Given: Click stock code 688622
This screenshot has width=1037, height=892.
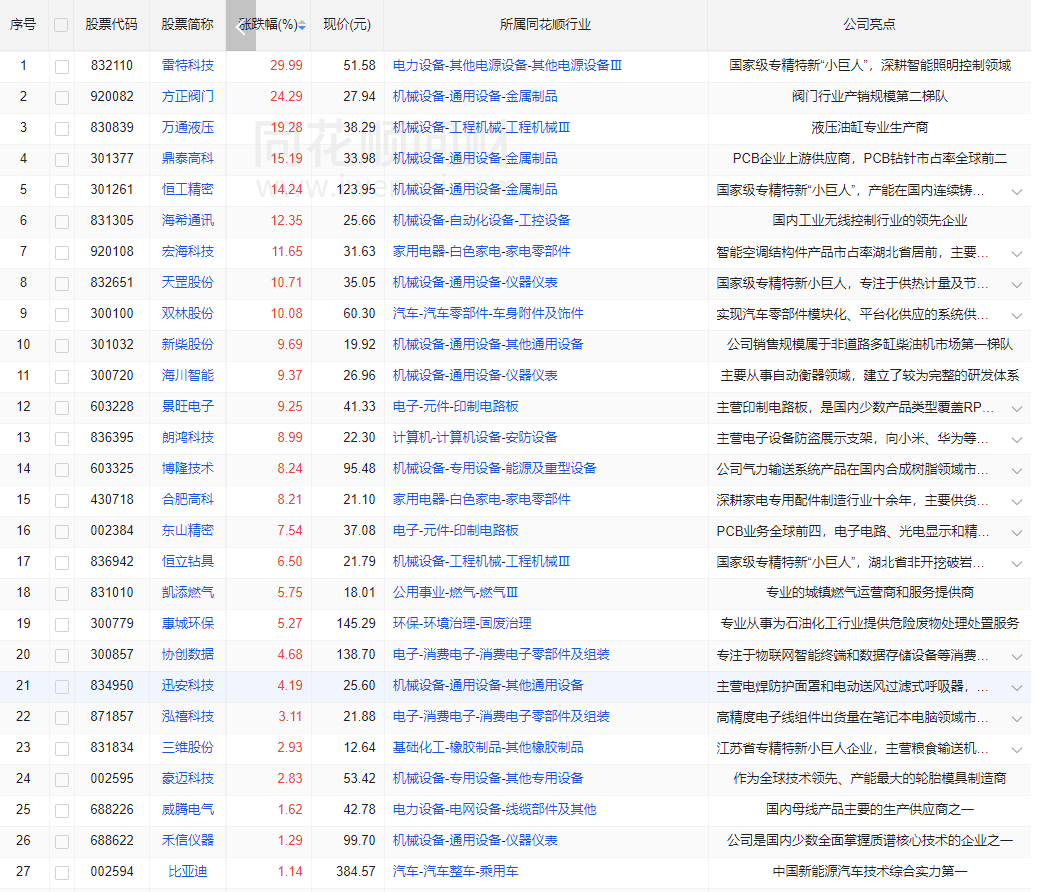Looking at the screenshot, I should click(112, 840).
